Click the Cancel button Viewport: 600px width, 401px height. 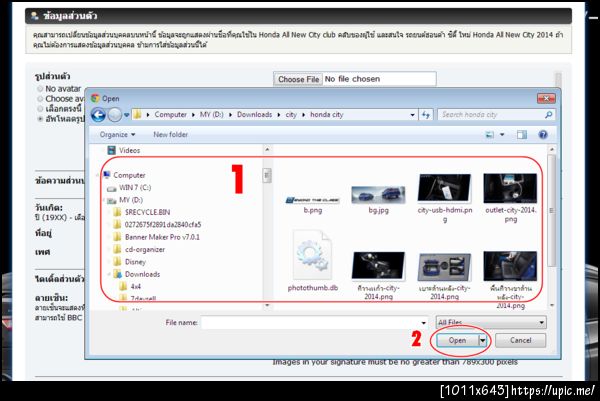[x=520, y=340]
